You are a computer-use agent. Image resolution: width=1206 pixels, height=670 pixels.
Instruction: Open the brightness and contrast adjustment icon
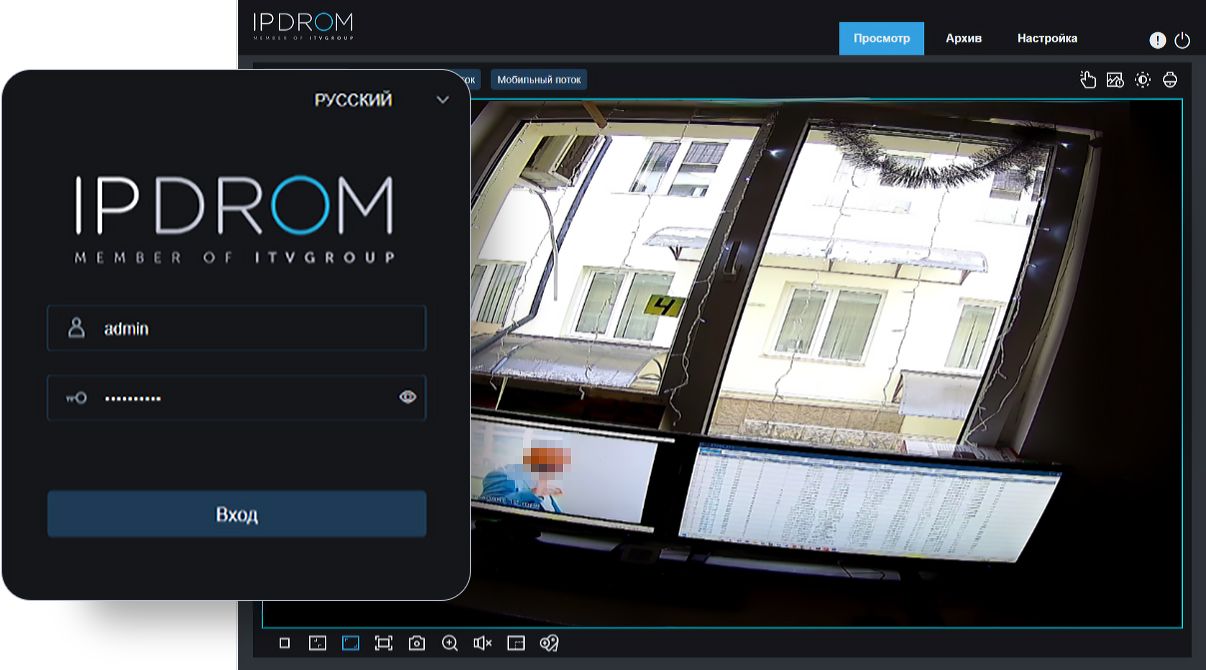tap(1143, 80)
